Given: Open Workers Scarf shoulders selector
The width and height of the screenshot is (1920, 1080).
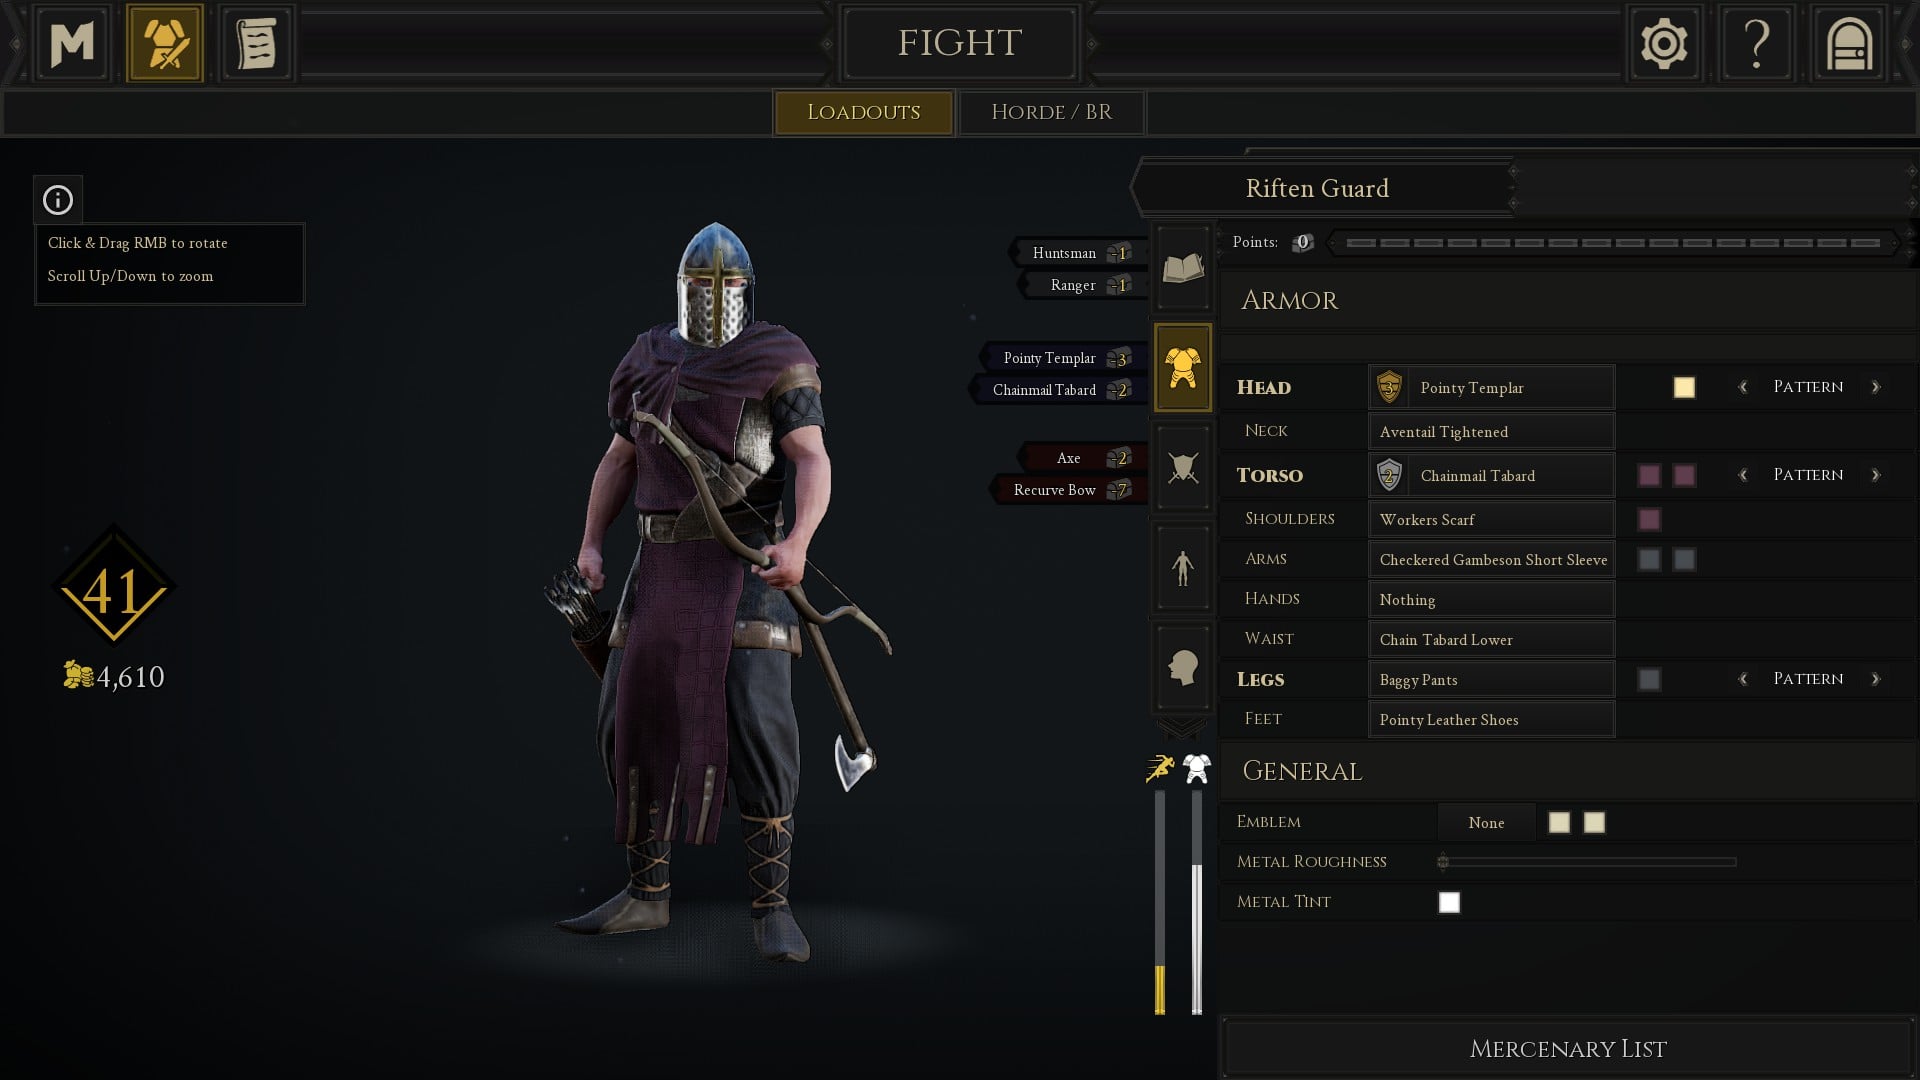Looking at the screenshot, I should pos(1491,519).
